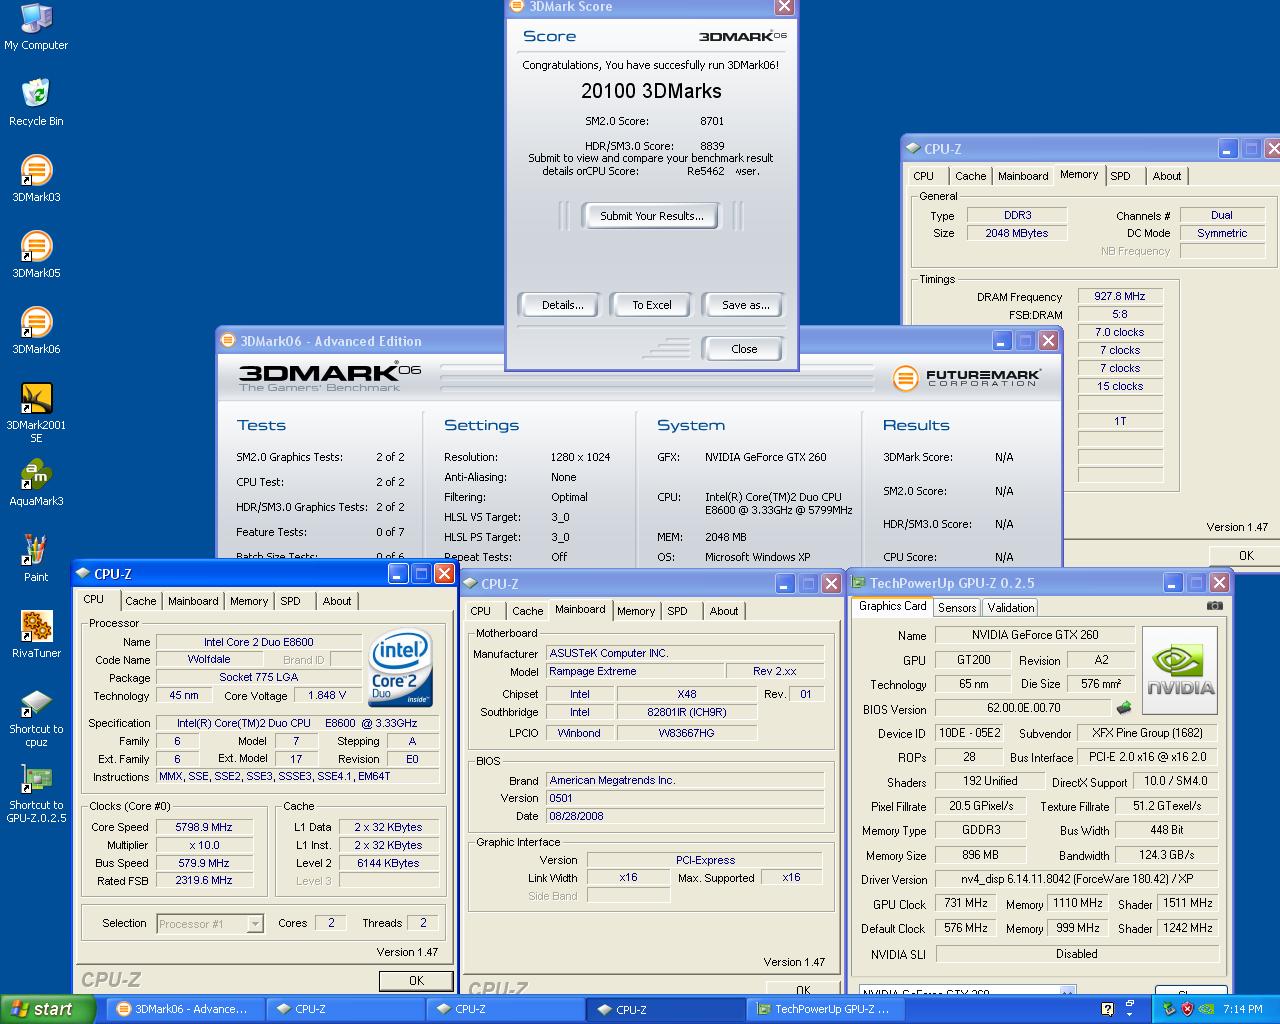Click the NVIDIA tray icon
1280x1024 pixels.
(1207, 1009)
